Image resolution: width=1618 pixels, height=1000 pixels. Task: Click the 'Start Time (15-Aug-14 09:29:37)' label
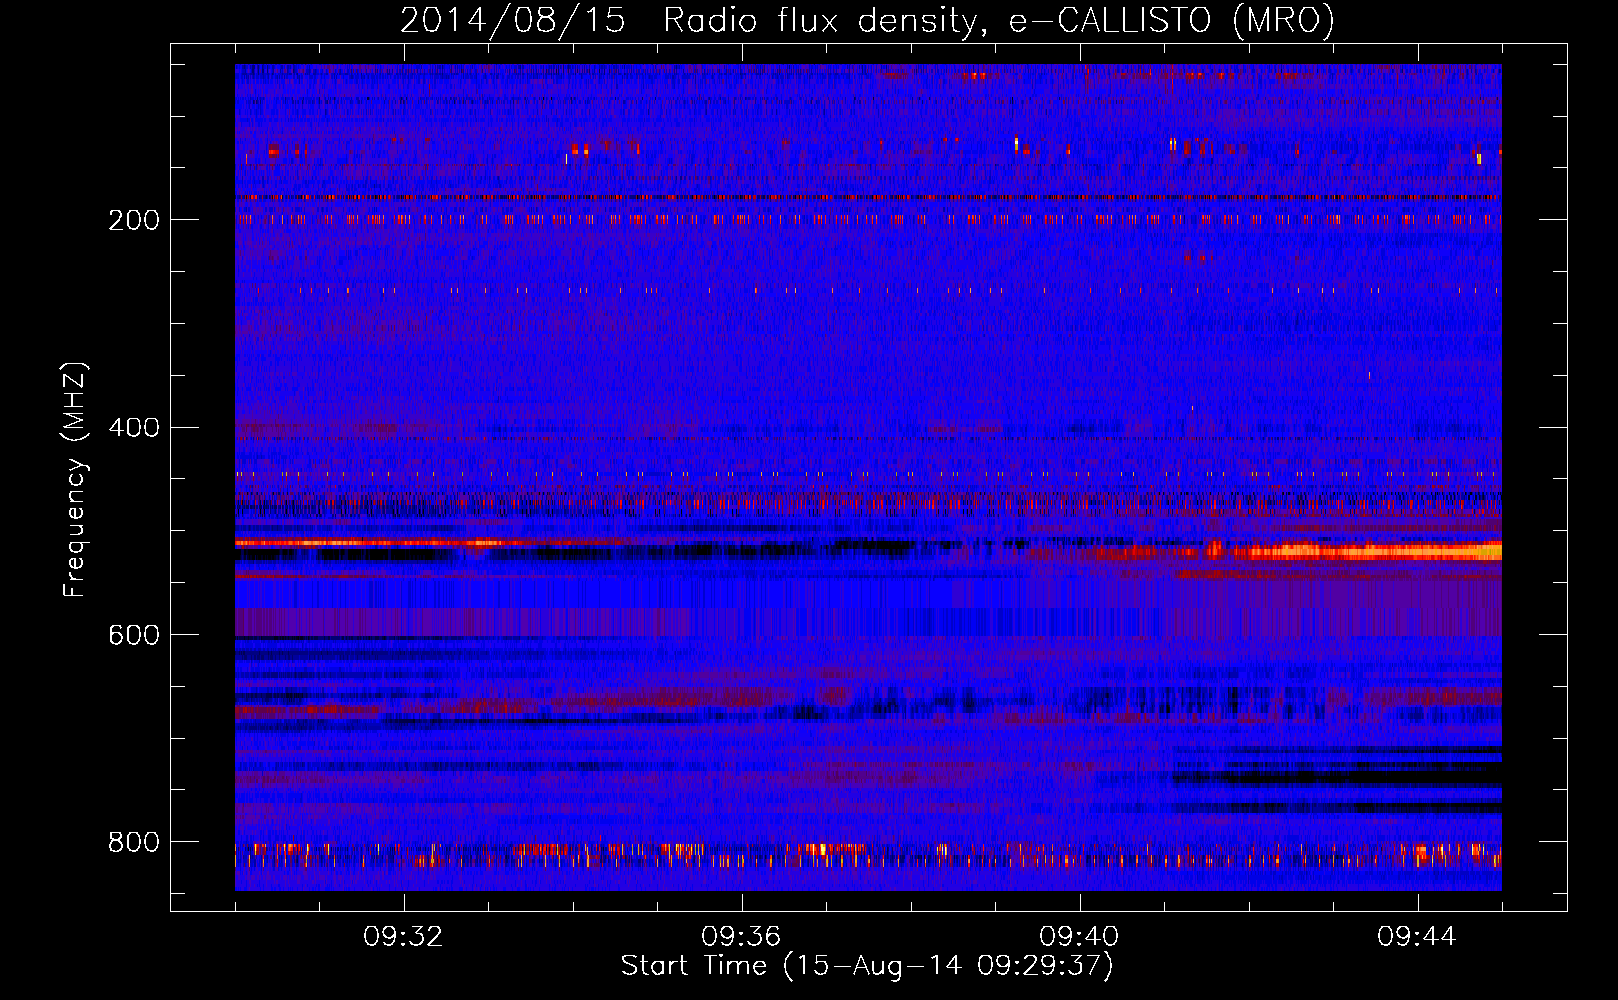867,966
